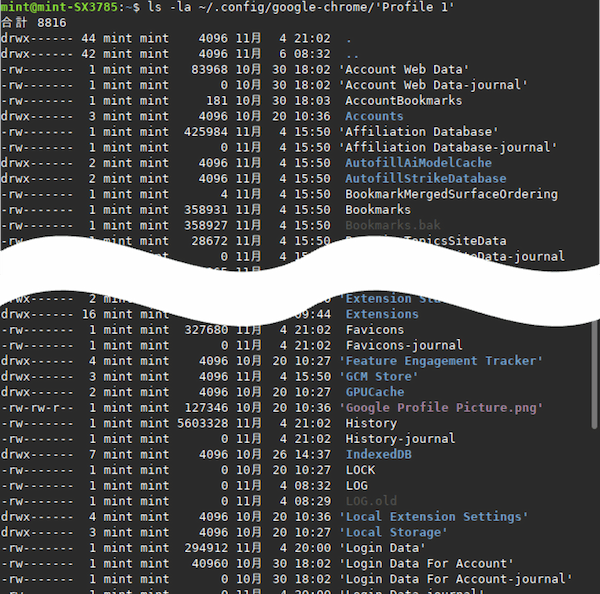Click the History-journal file name
This screenshot has height=594, width=600.
coord(400,438)
